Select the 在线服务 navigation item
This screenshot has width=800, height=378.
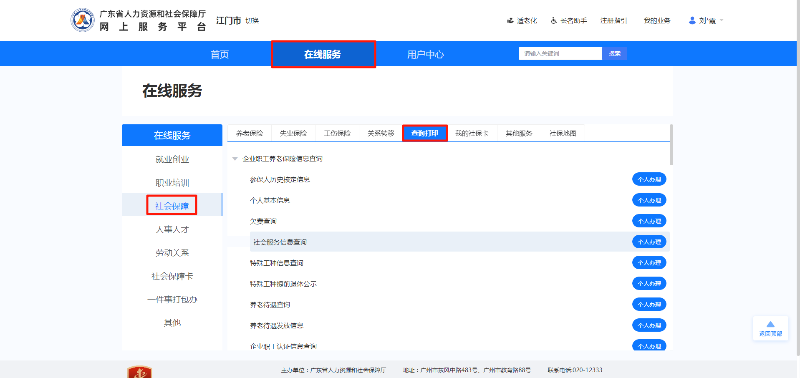(x=323, y=54)
